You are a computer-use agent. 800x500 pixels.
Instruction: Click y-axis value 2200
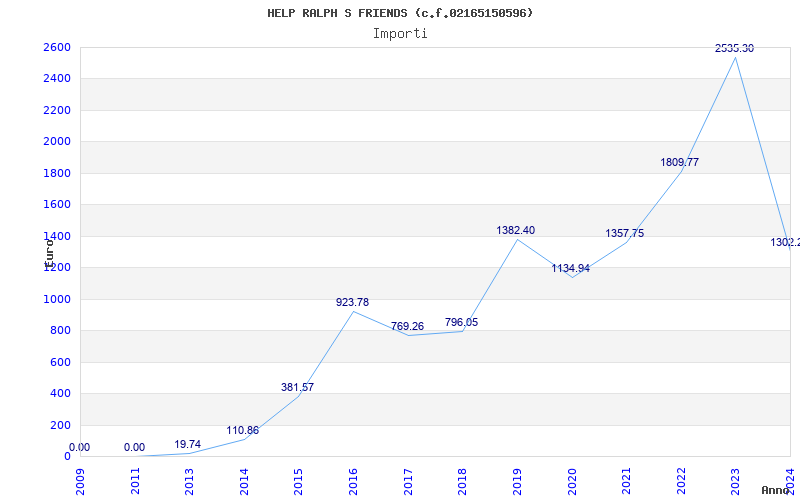tap(57, 110)
